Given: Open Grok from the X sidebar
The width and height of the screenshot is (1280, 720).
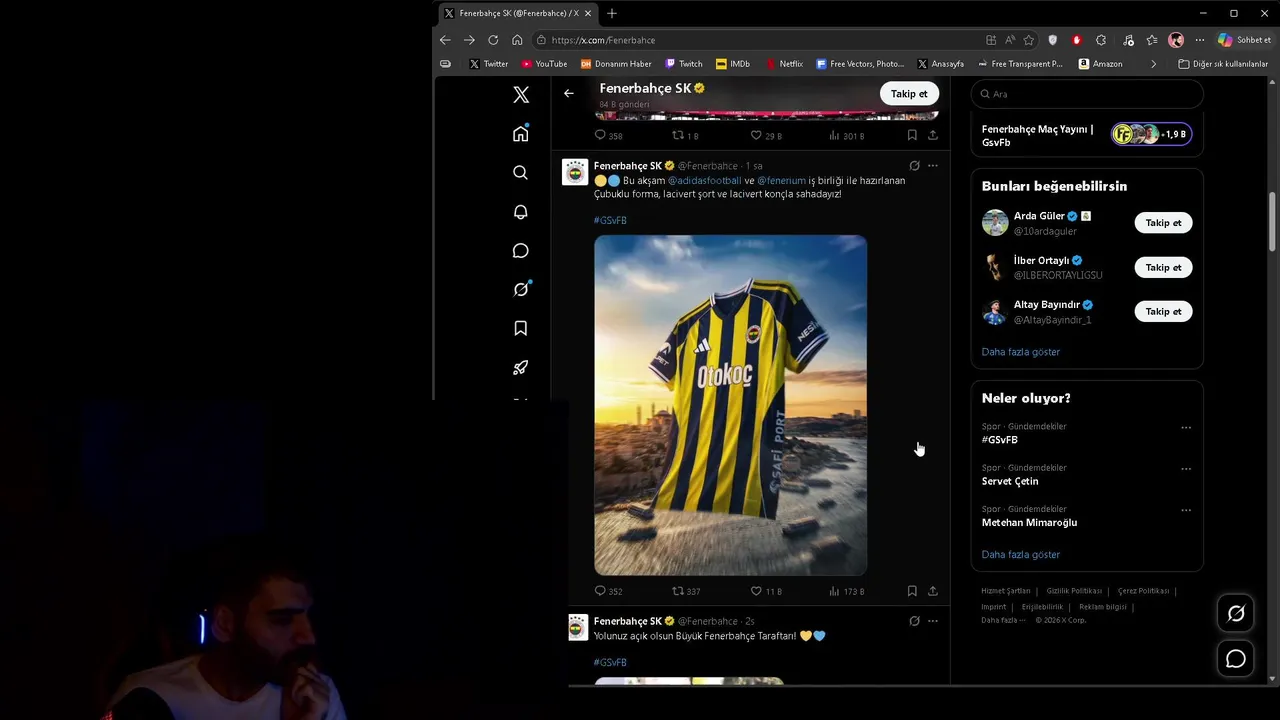Looking at the screenshot, I should [x=520, y=289].
